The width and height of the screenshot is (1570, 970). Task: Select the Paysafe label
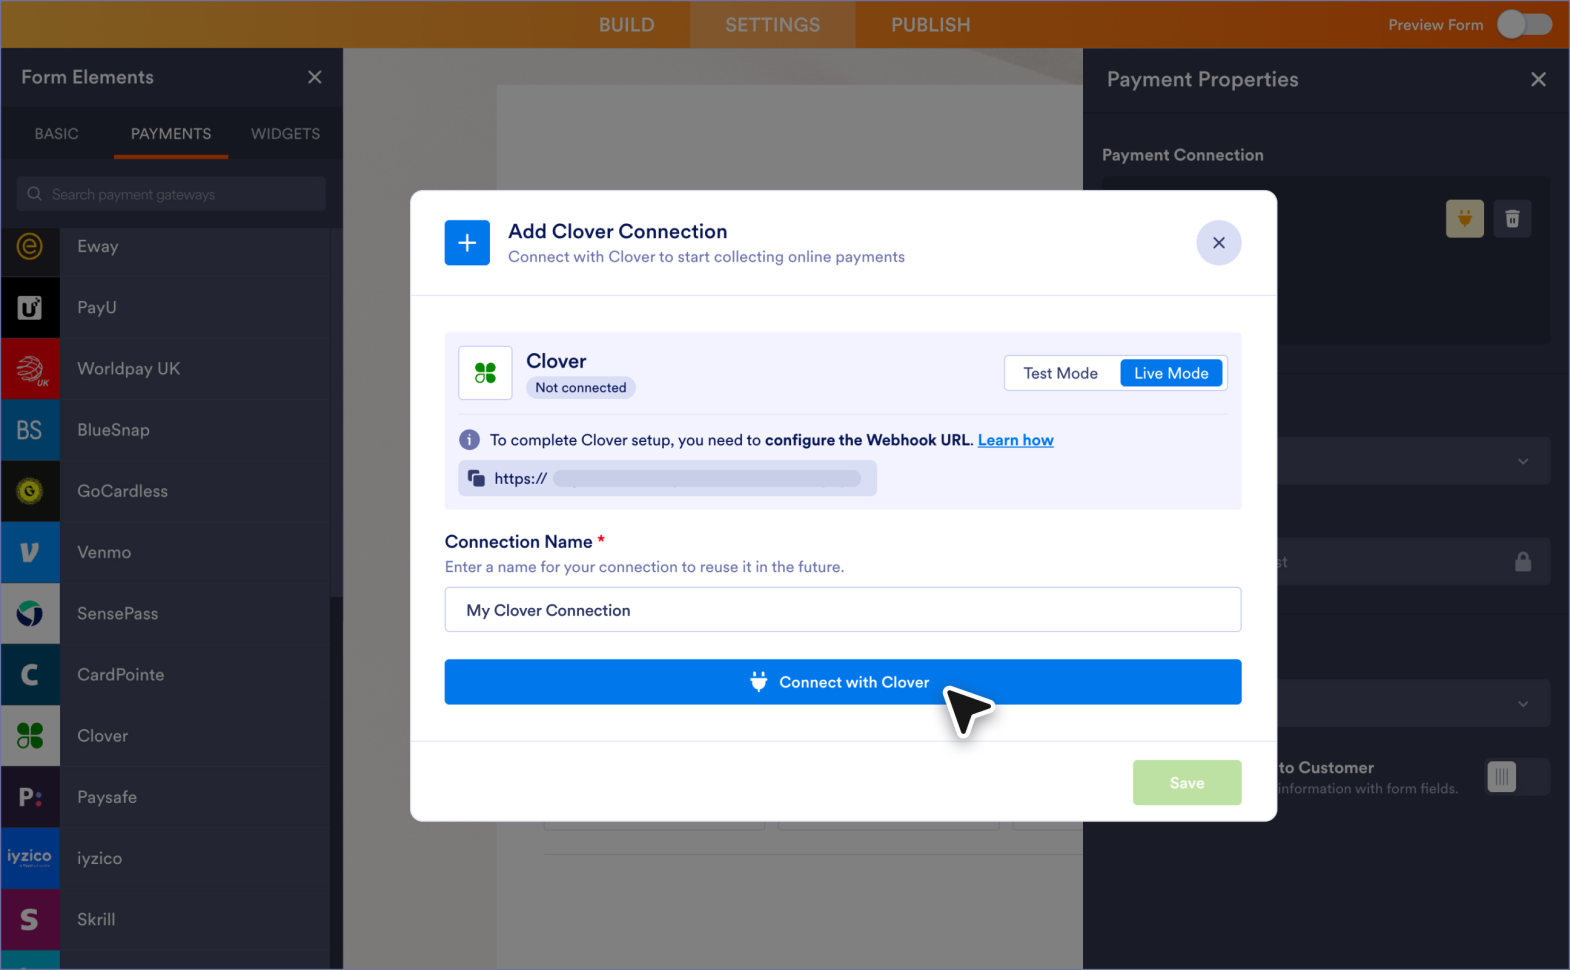107,797
